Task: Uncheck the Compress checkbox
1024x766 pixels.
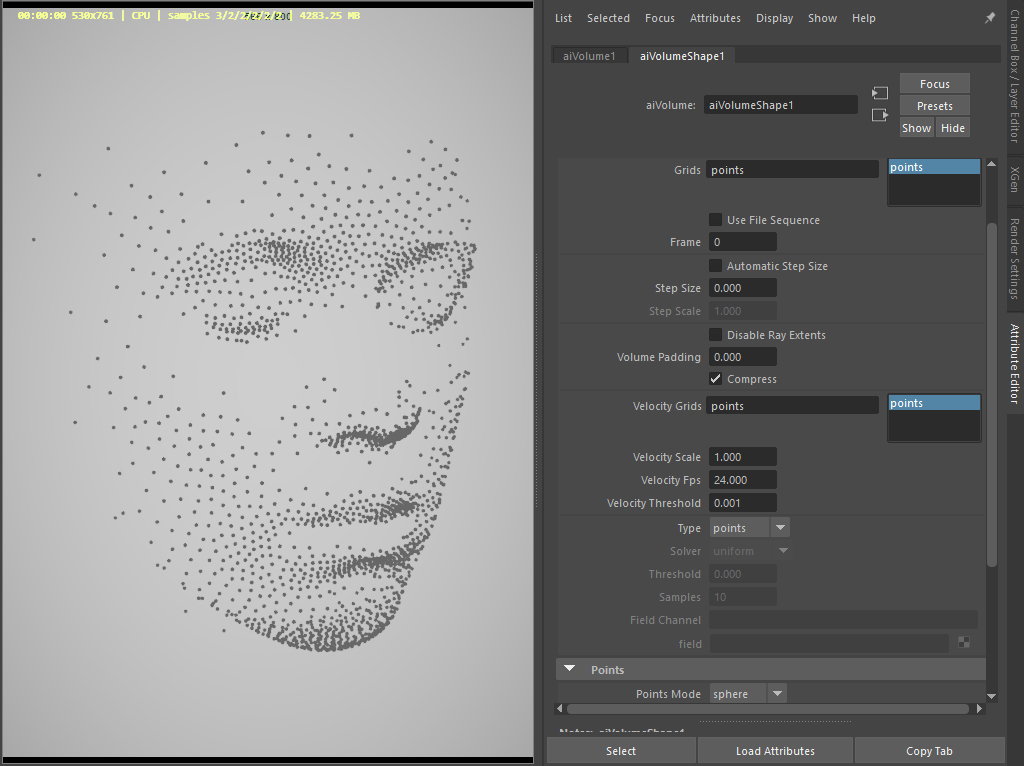Action: [x=716, y=379]
